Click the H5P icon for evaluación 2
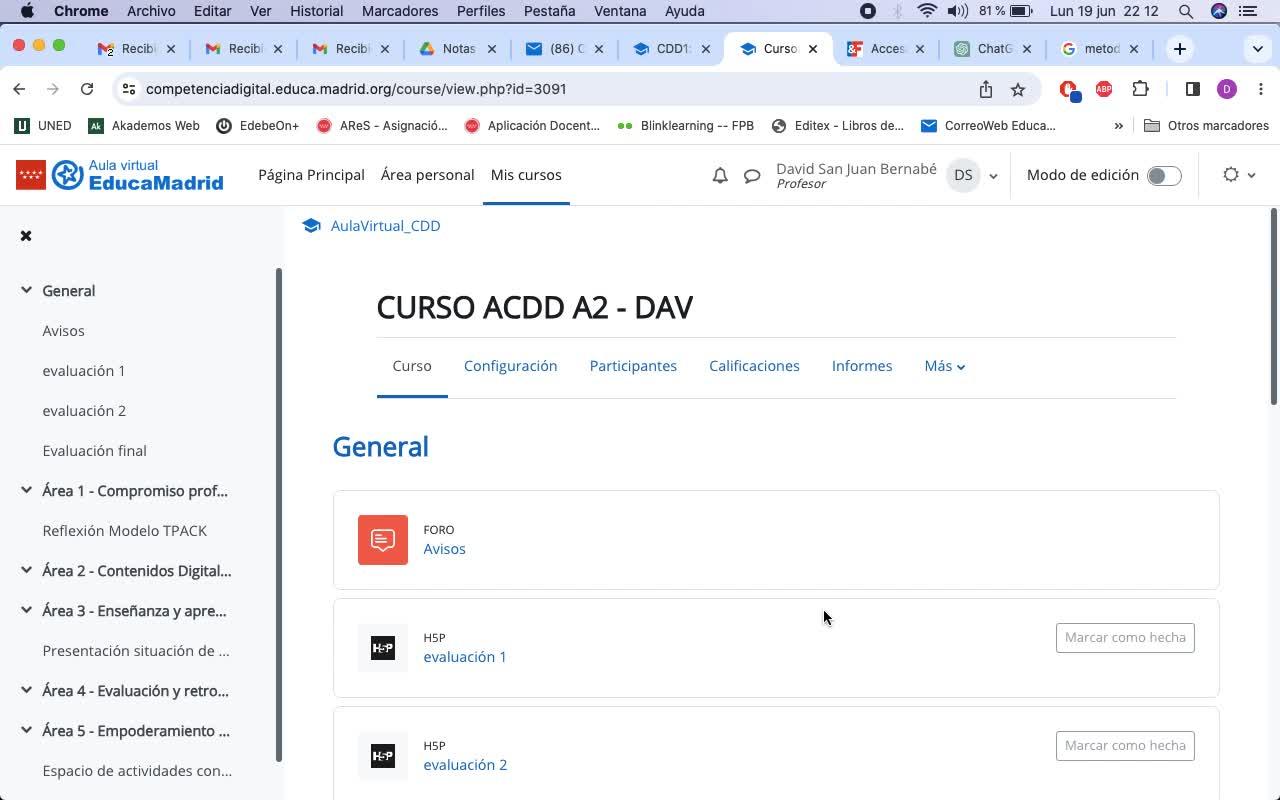 tap(383, 756)
